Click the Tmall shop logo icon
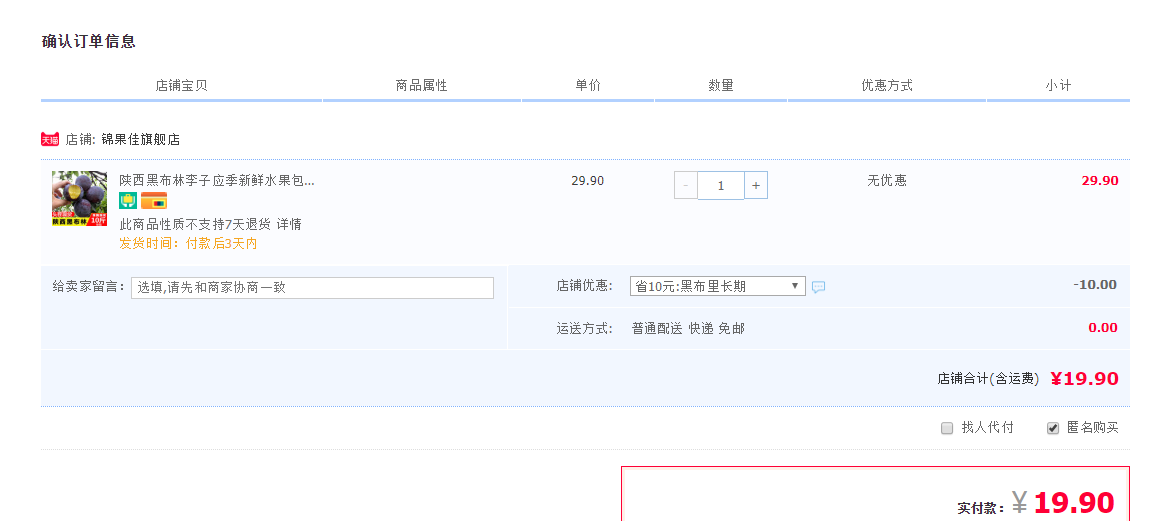This screenshot has width=1158, height=521. pos(49,139)
